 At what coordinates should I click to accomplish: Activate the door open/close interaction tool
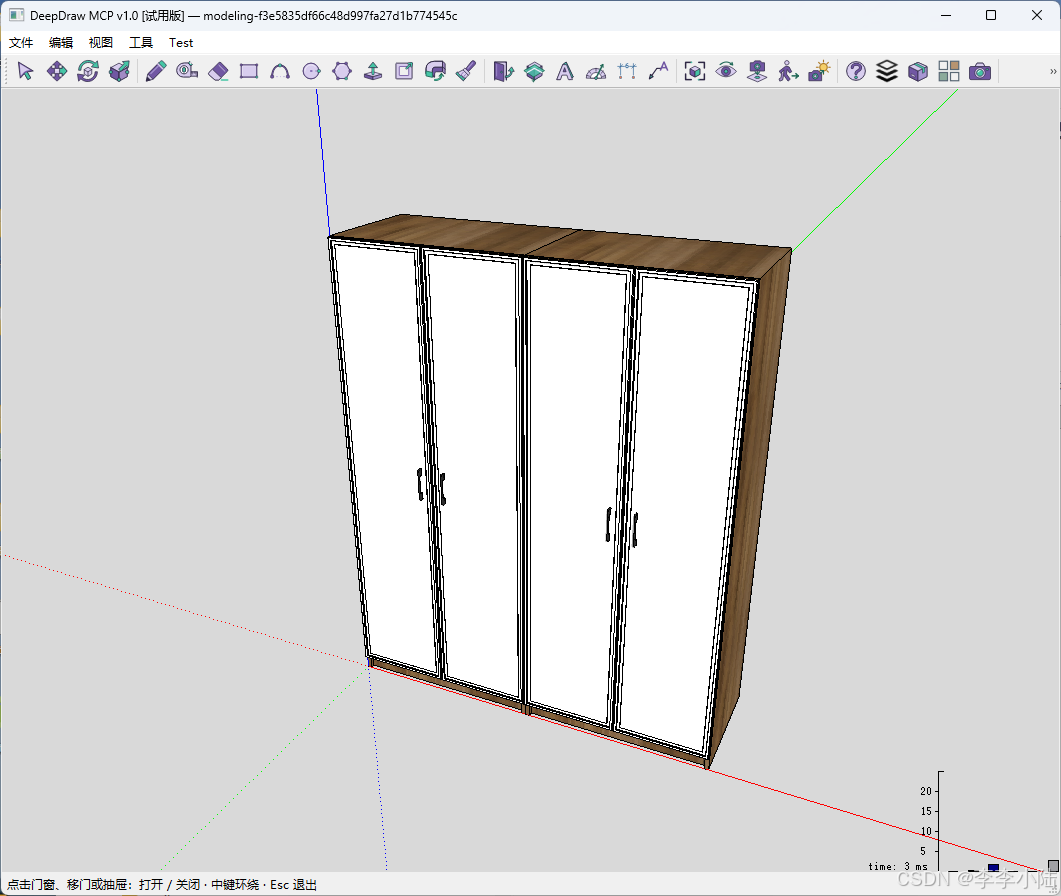(x=503, y=71)
